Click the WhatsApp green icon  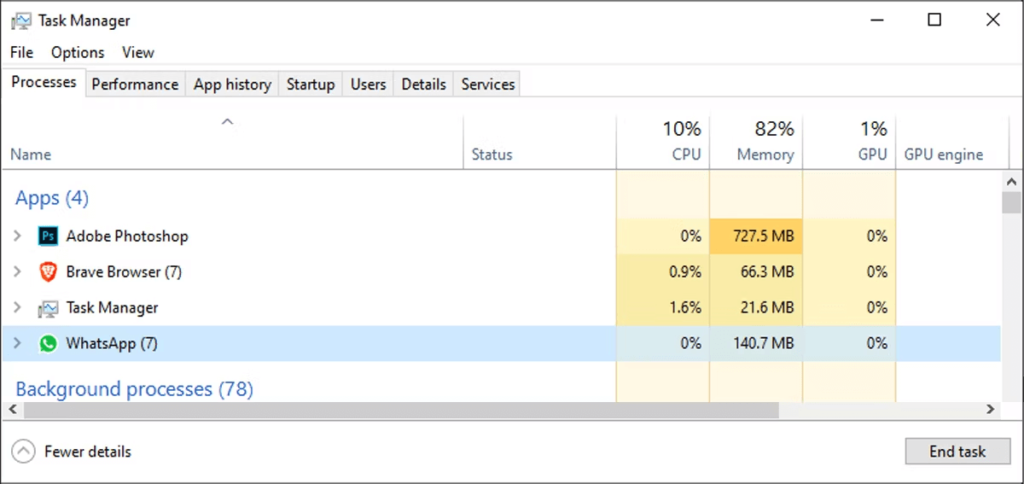48,344
